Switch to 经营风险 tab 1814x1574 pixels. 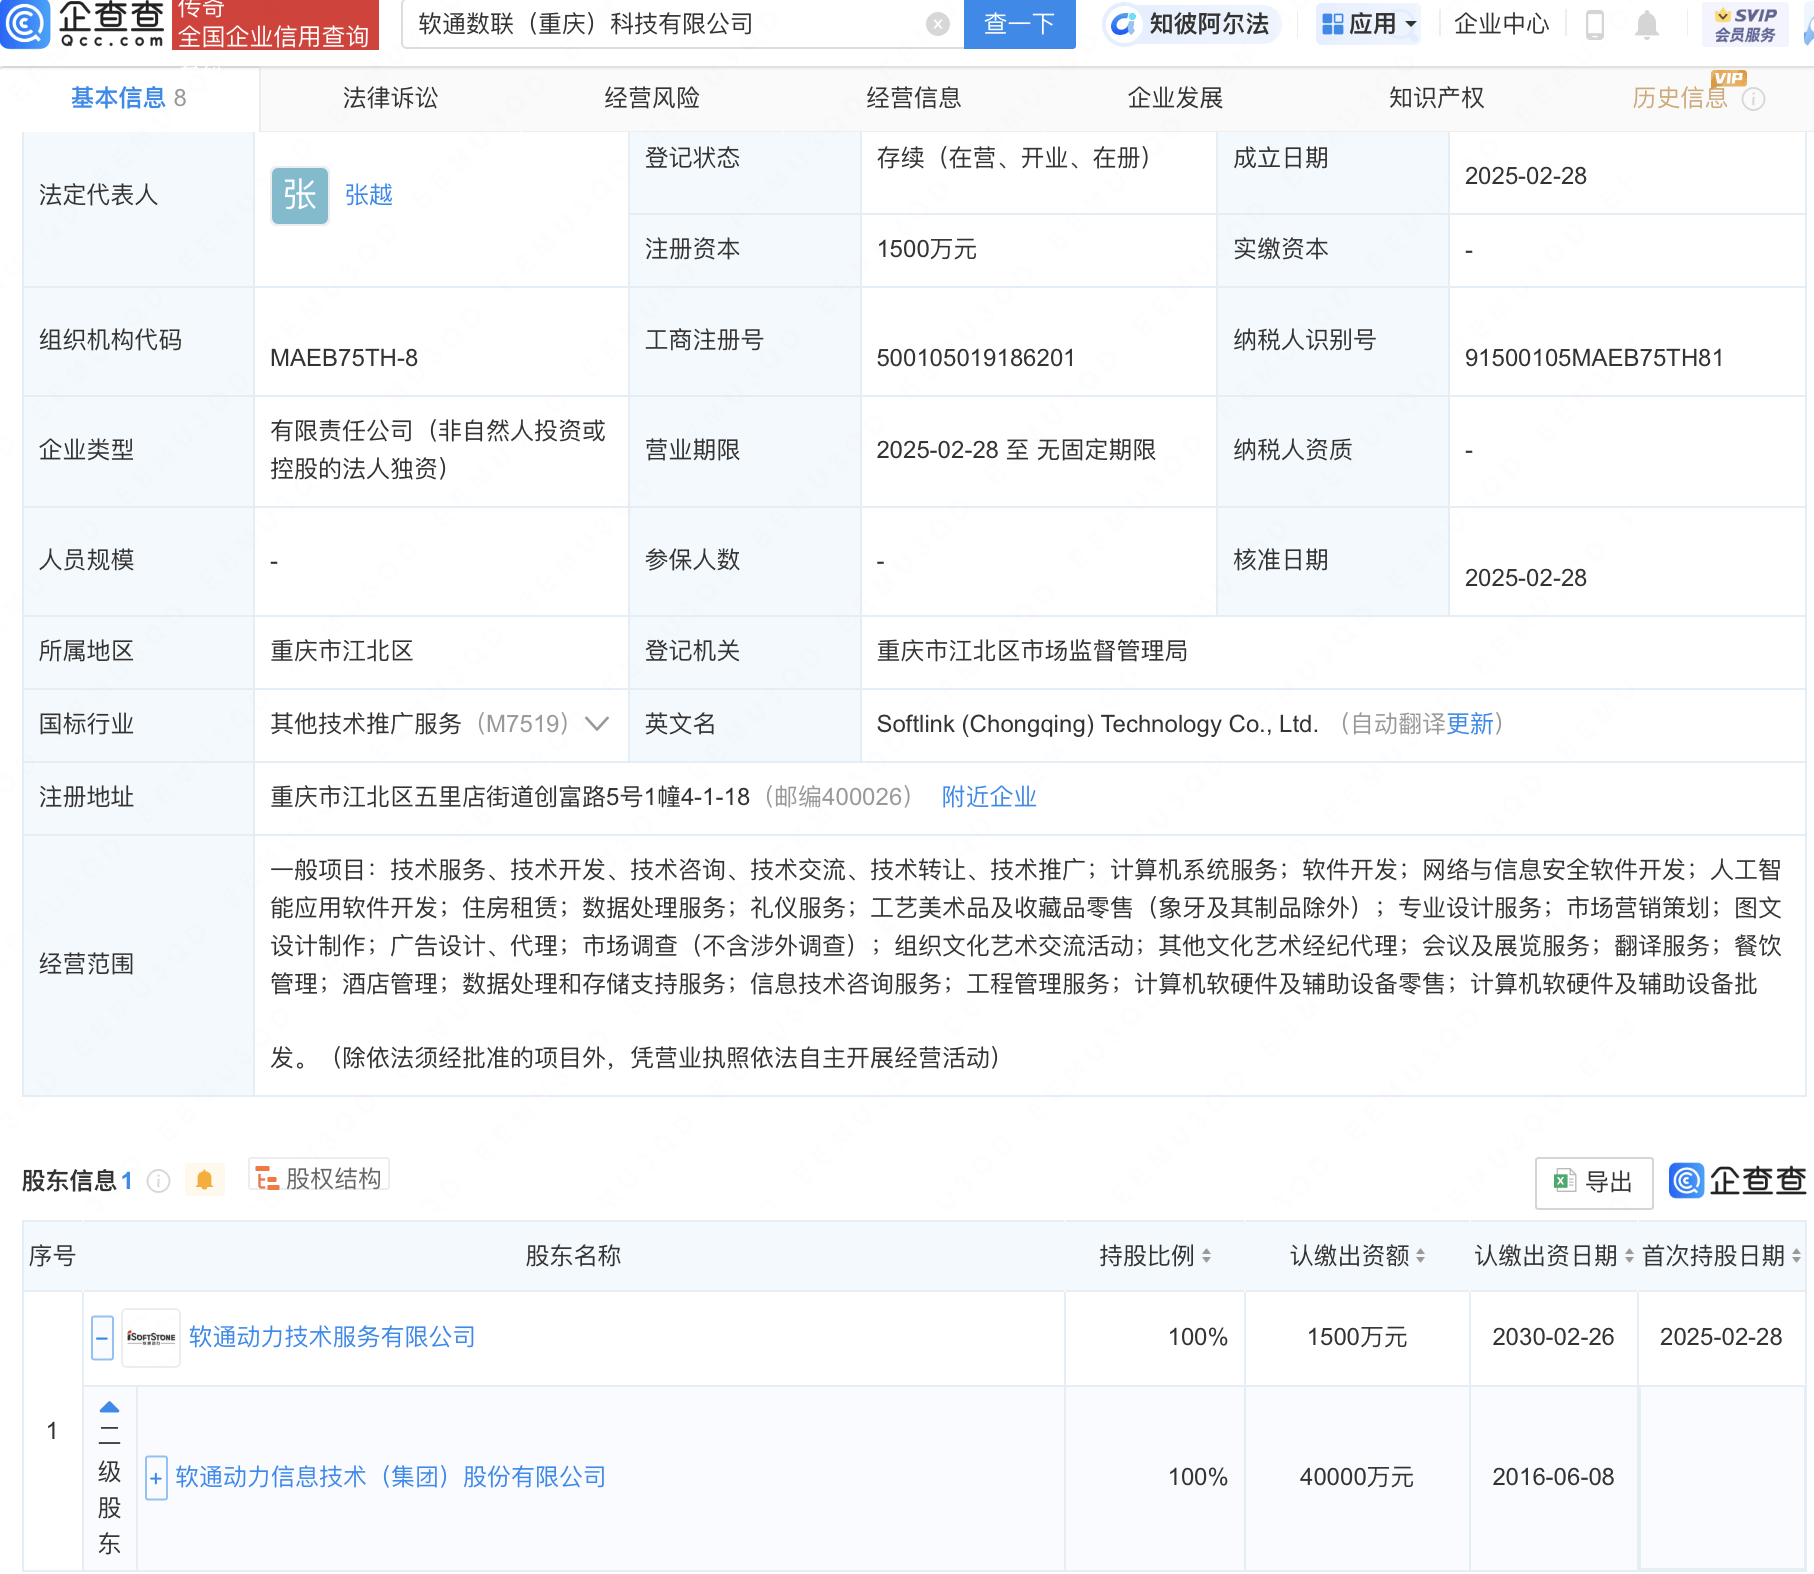click(652, 97)
